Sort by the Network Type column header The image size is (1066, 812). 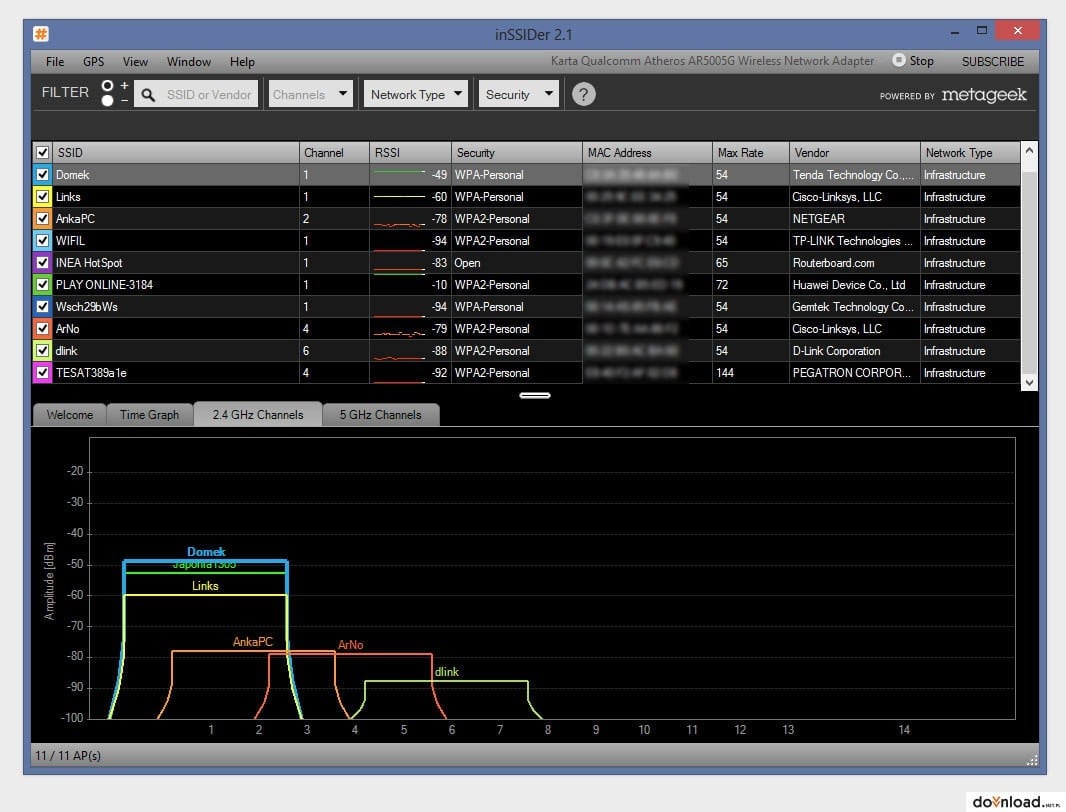tap(970, 152)
